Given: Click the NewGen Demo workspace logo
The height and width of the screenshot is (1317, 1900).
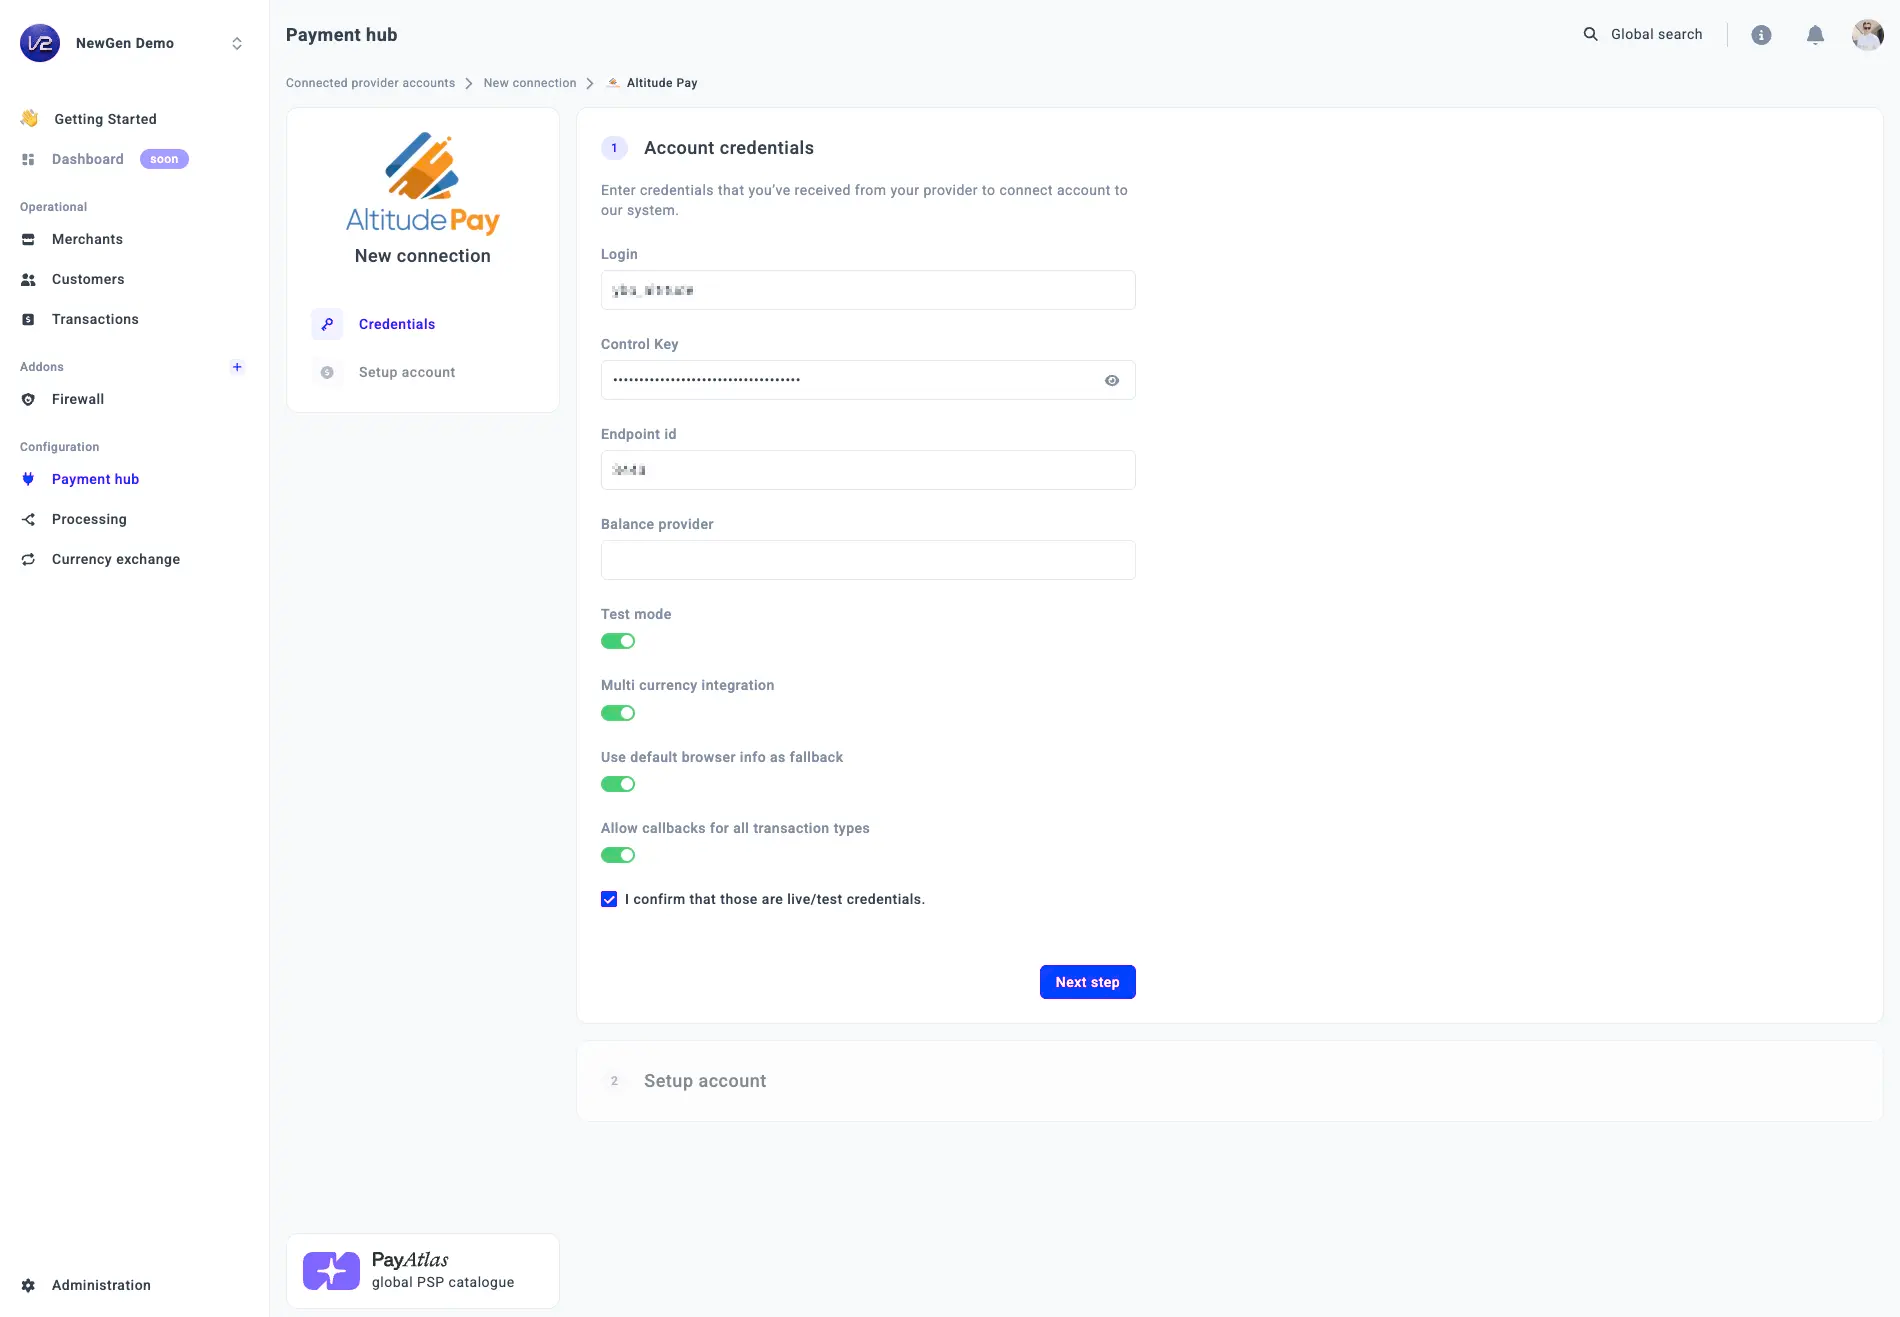Looking at the screenshot, I should (40, 43).
